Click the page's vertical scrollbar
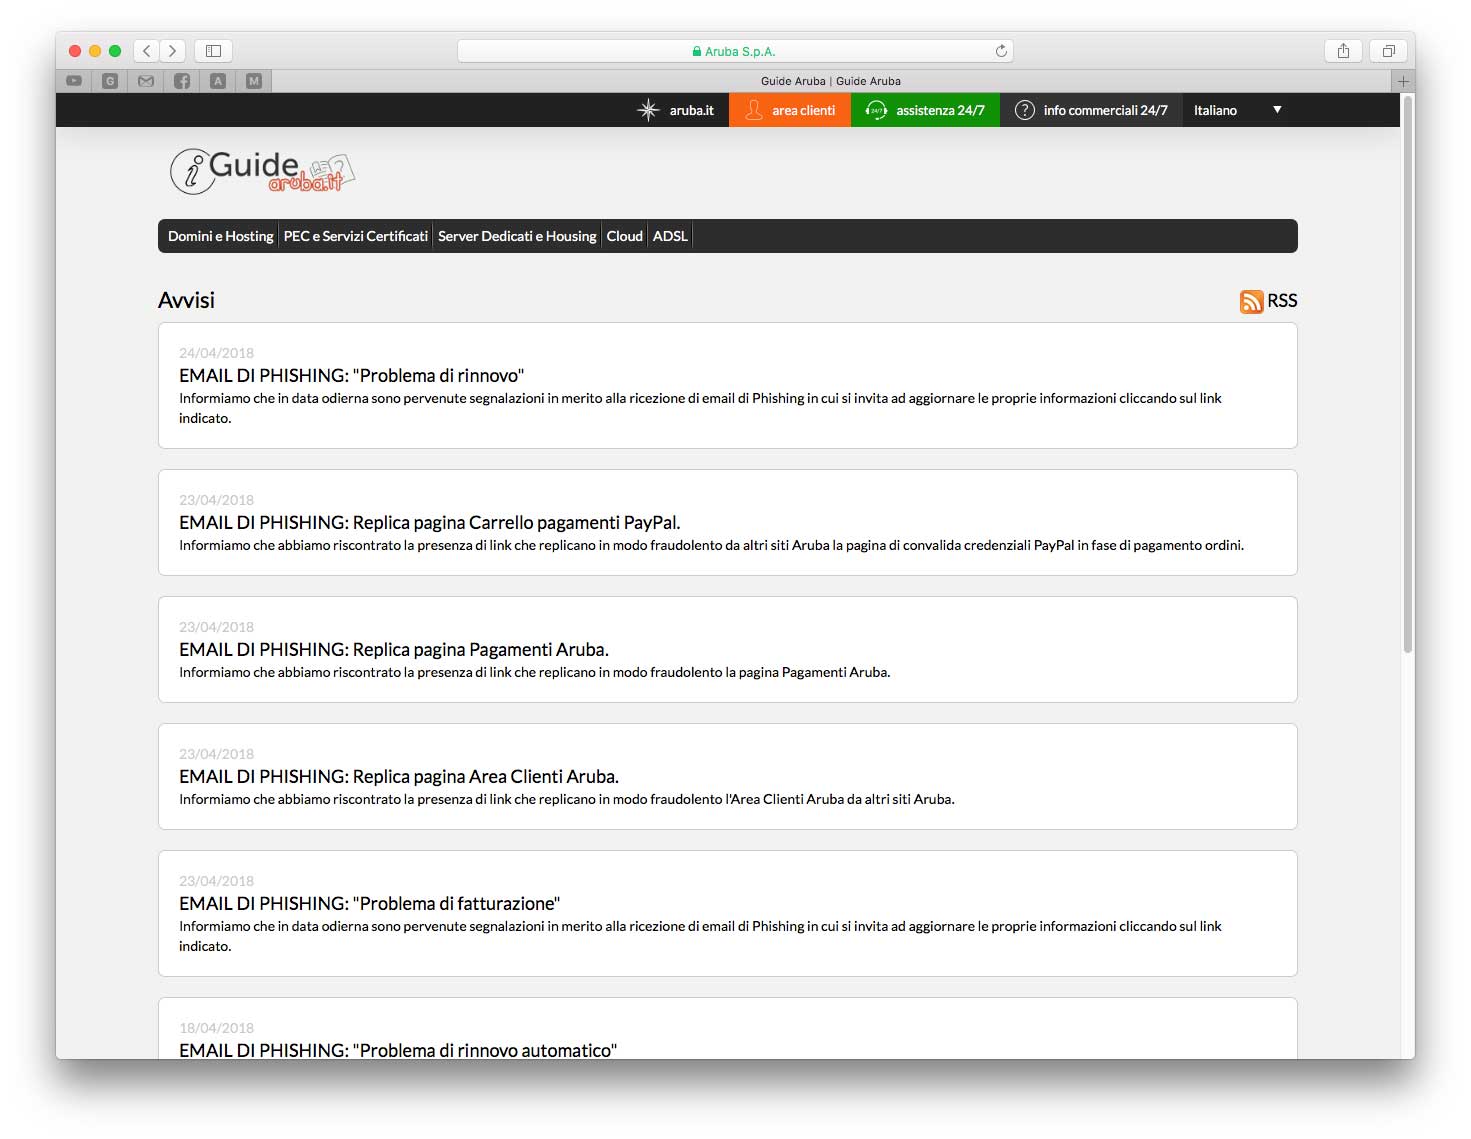 click(1407, 374)
